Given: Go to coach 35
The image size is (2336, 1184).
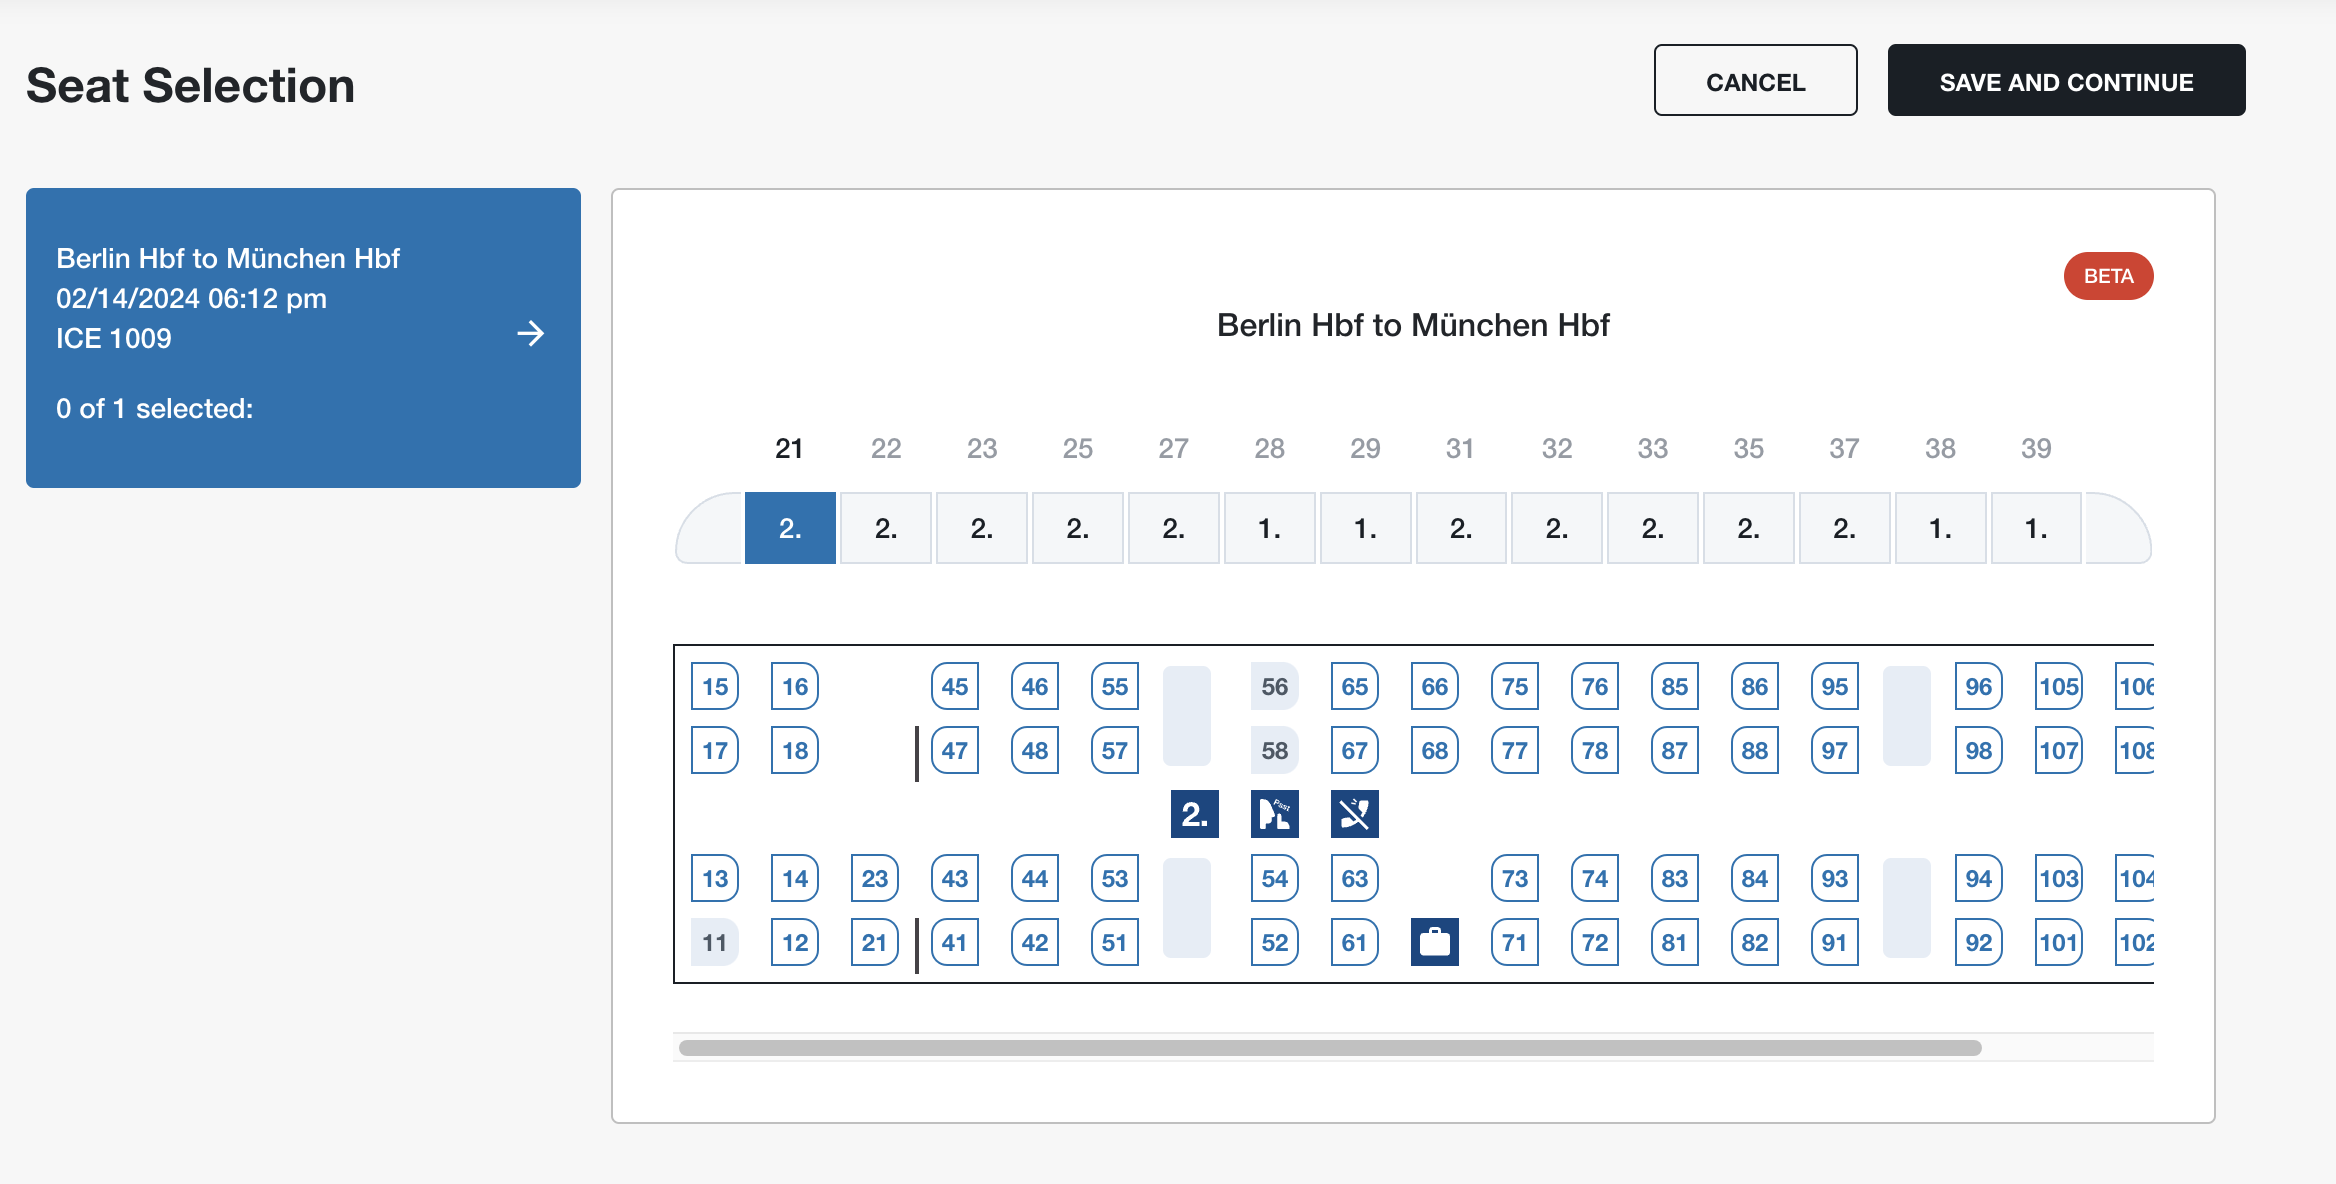Looking at the screenshot, I should click(1748, 528).
